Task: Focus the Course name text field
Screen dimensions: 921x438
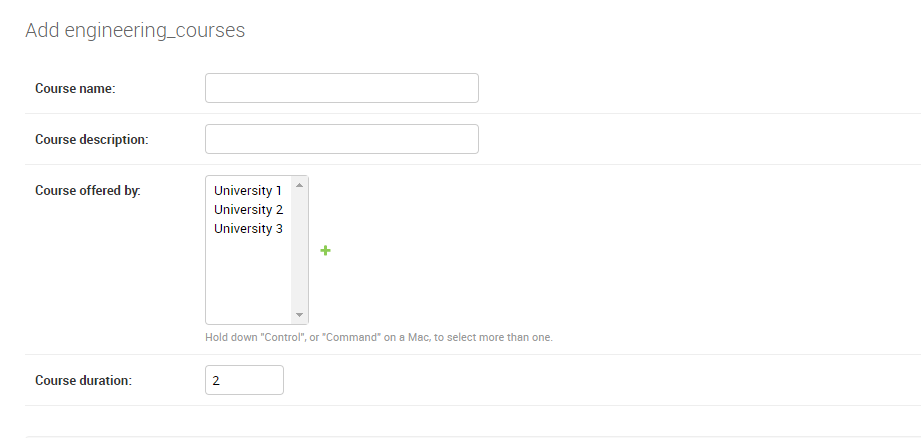Action: coord(341,88)
